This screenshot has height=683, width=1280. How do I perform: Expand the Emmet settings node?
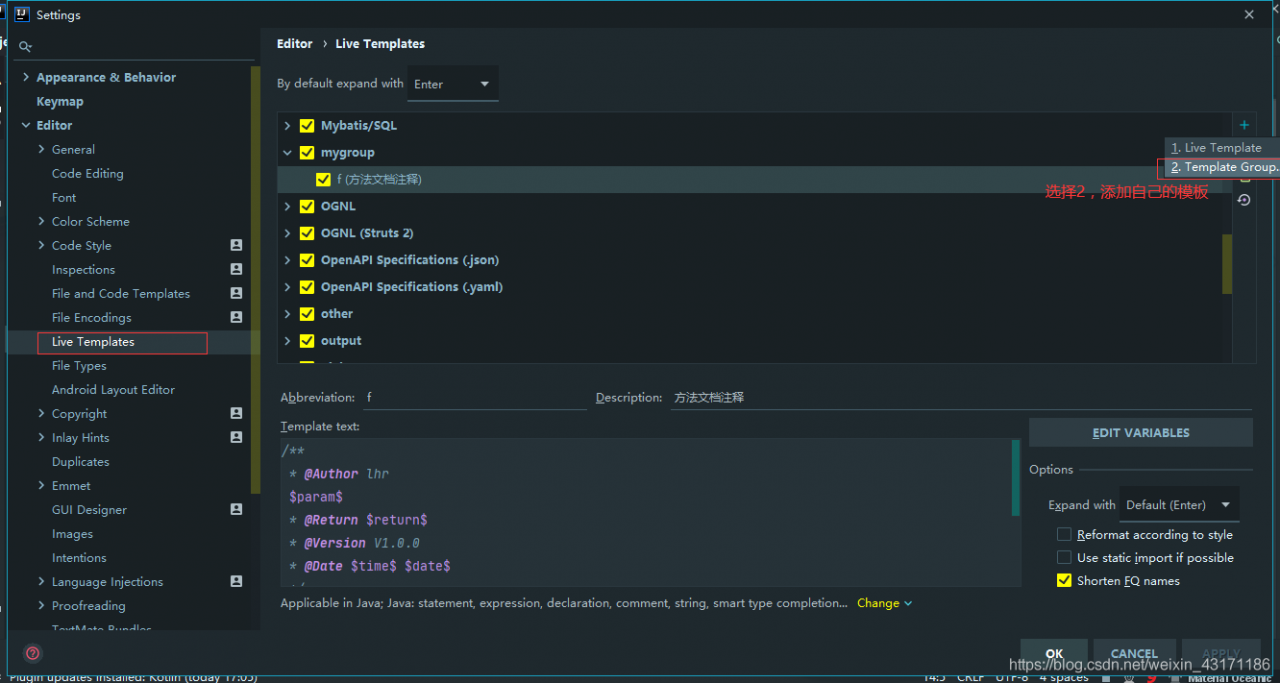(x=41, y=485)
